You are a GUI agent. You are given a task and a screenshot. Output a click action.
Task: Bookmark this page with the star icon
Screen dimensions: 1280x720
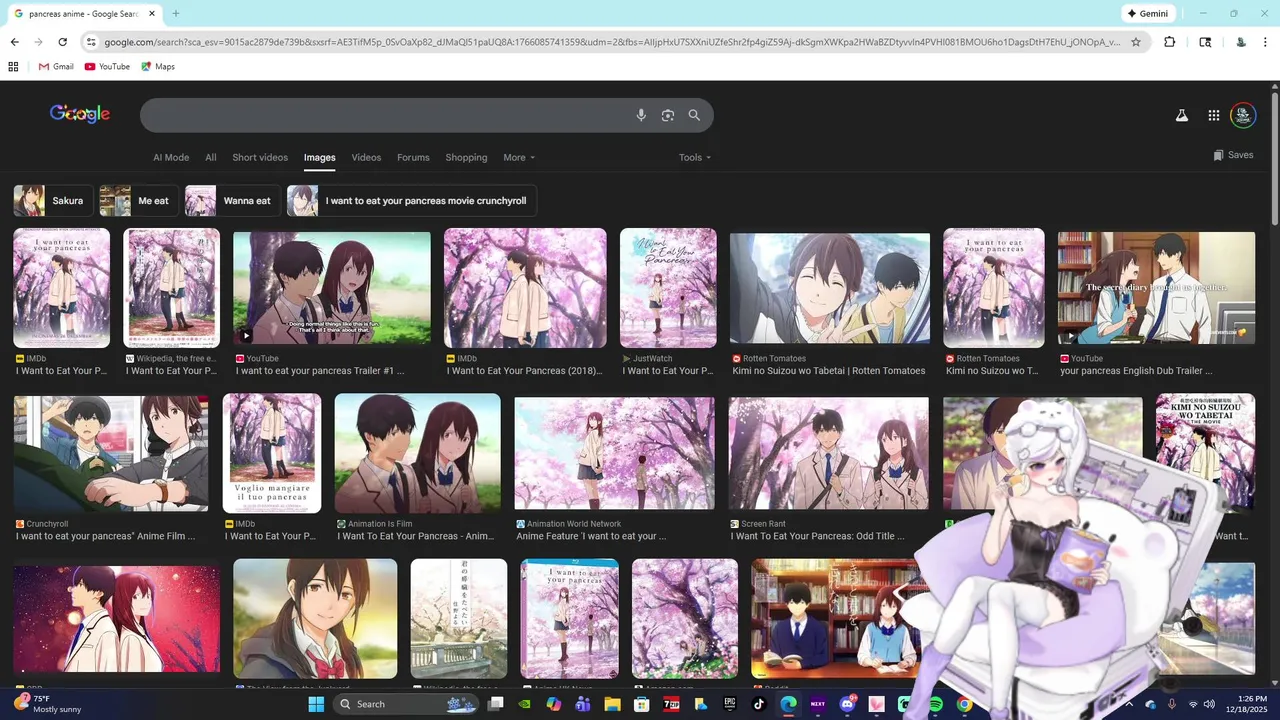click(1136, 42)
